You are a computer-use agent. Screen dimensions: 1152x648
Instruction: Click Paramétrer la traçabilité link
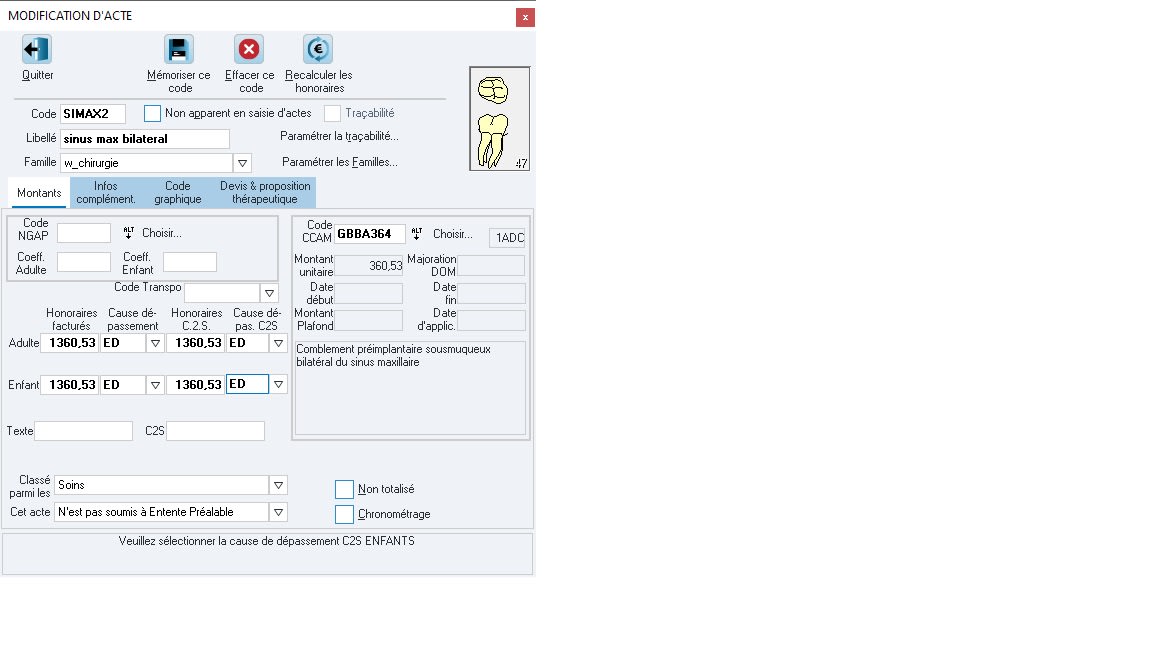coord(339,136)
